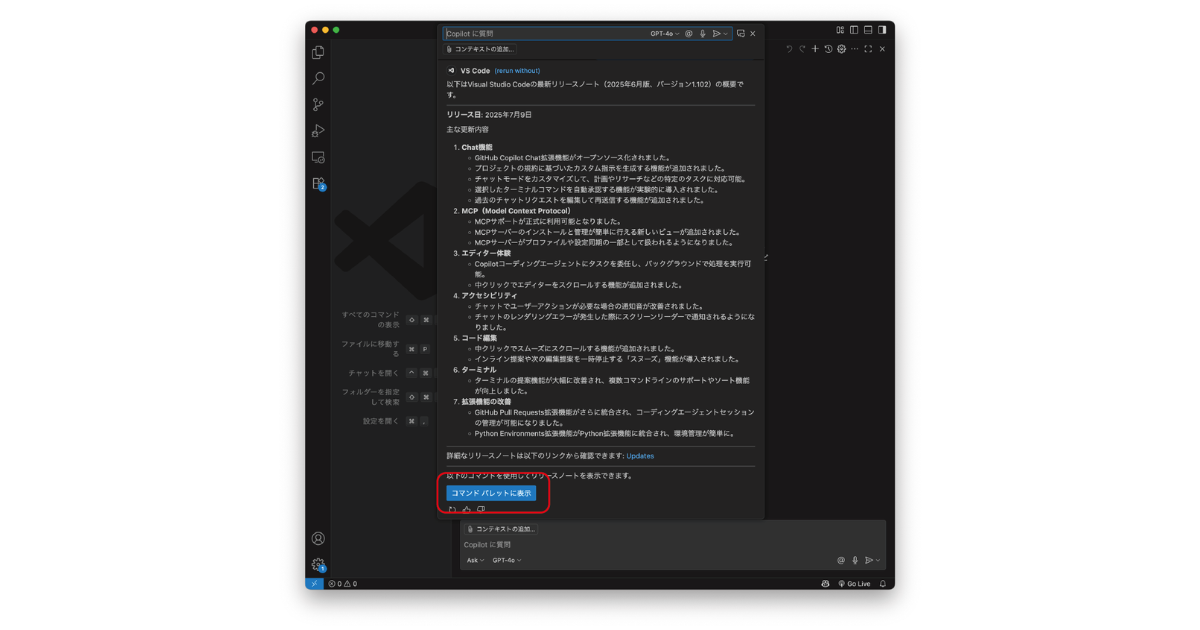Start voice input in the quick chat box

point(703,34)
